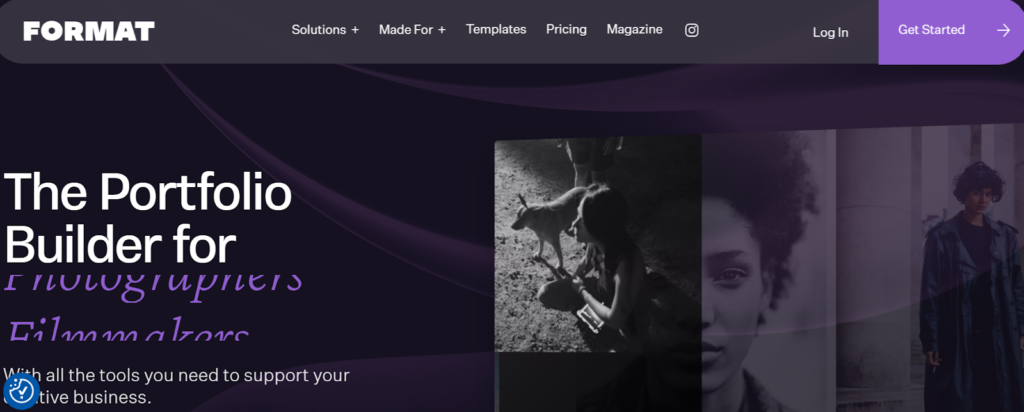Click the 'The Portfolio Builder for' headline
Viewport: 1024px width, 412px height.
[x=148, y=217]
